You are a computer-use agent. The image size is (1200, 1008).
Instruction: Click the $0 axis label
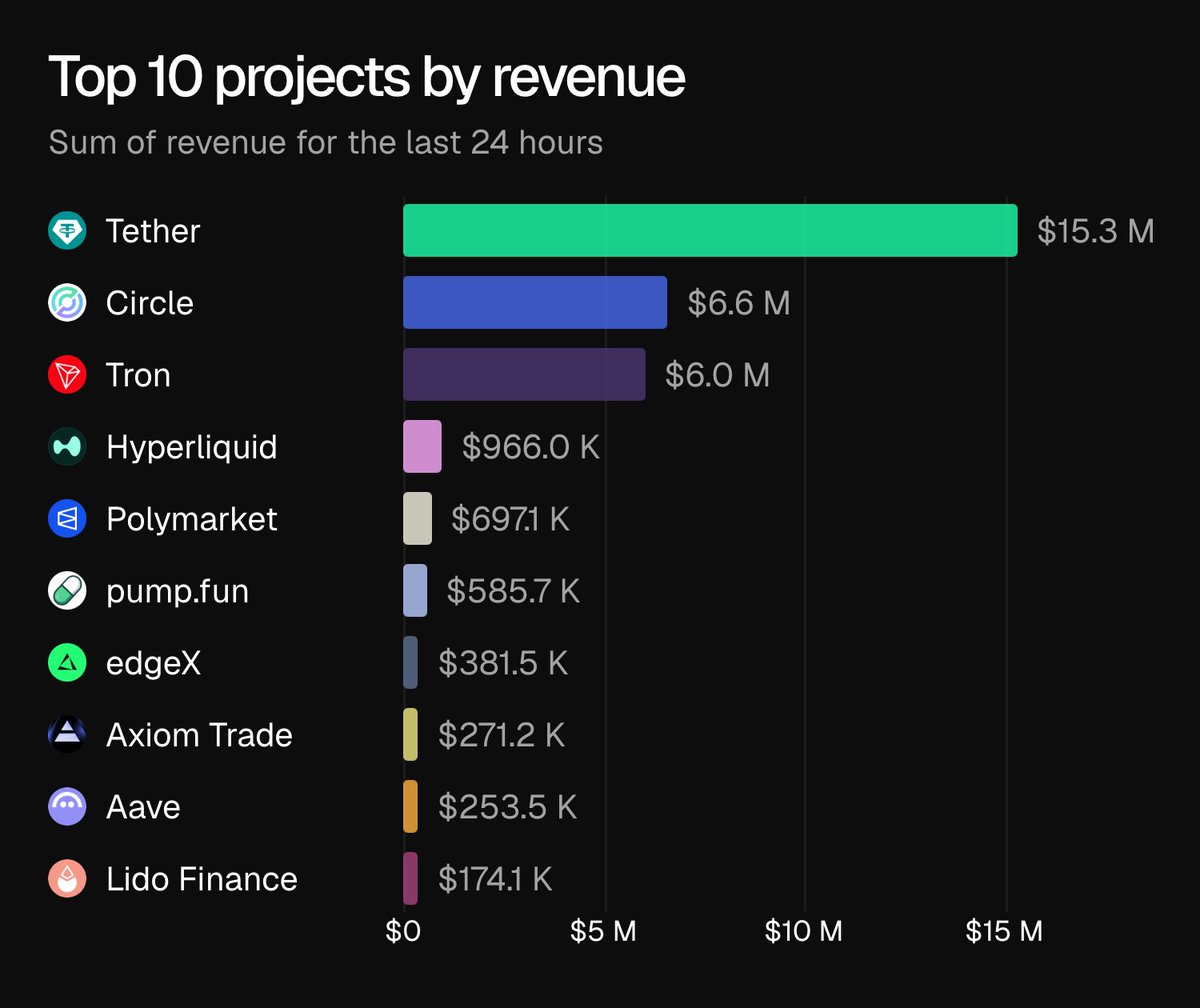403,931
